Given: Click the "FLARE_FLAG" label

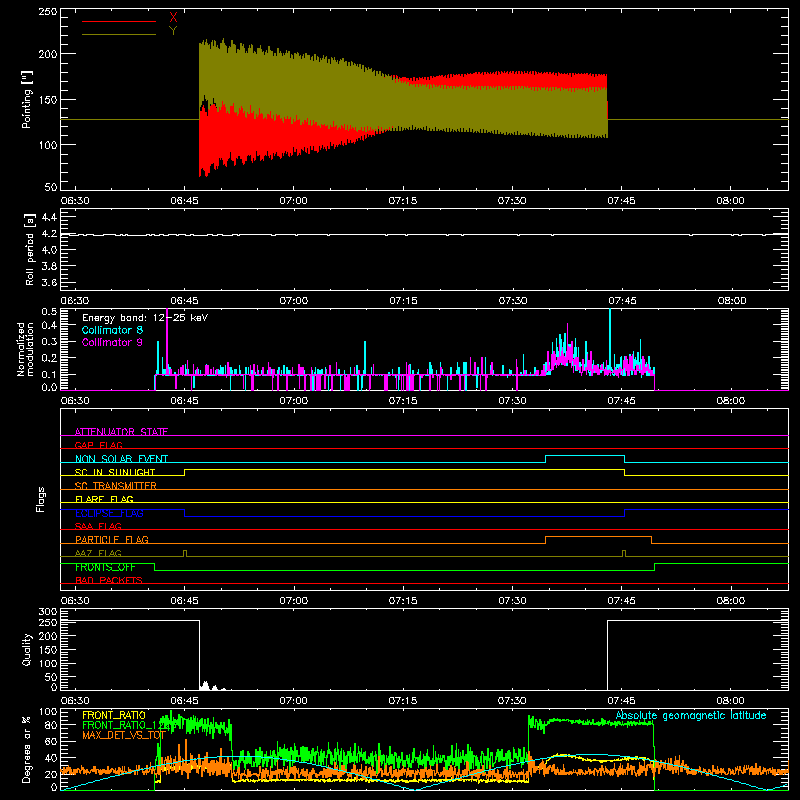Looking at the screenshot, I should tap(104, 499).
